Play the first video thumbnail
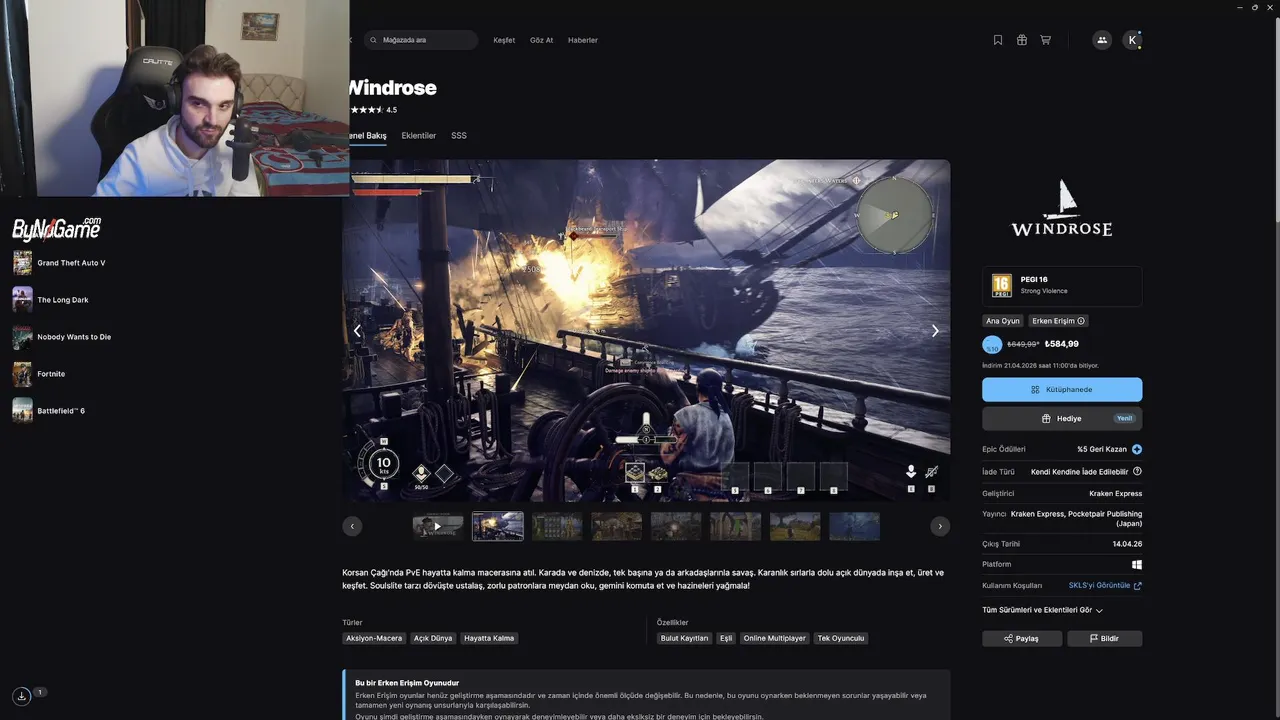The height and width of the screenshot is (720, 1280). coord(438,526)
